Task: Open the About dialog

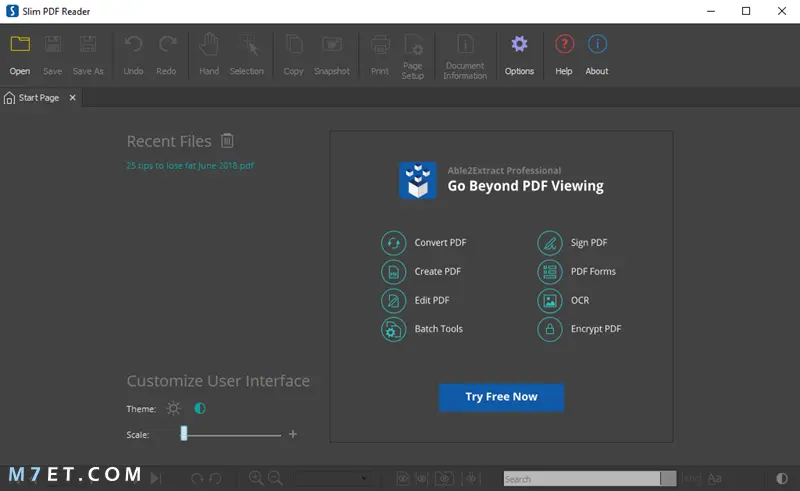Action: point(597,55)
